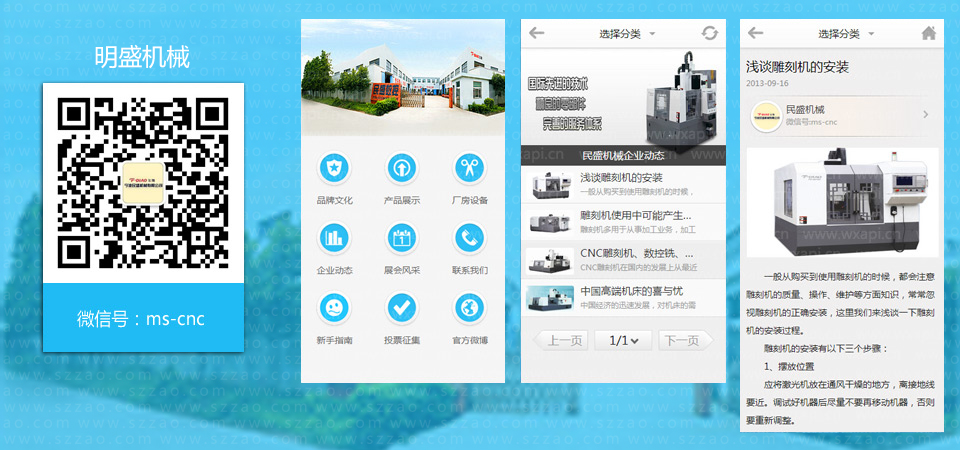Click the 品牌文化 label
The height and width of the screenshot is (450, 960).
point(334,200)
